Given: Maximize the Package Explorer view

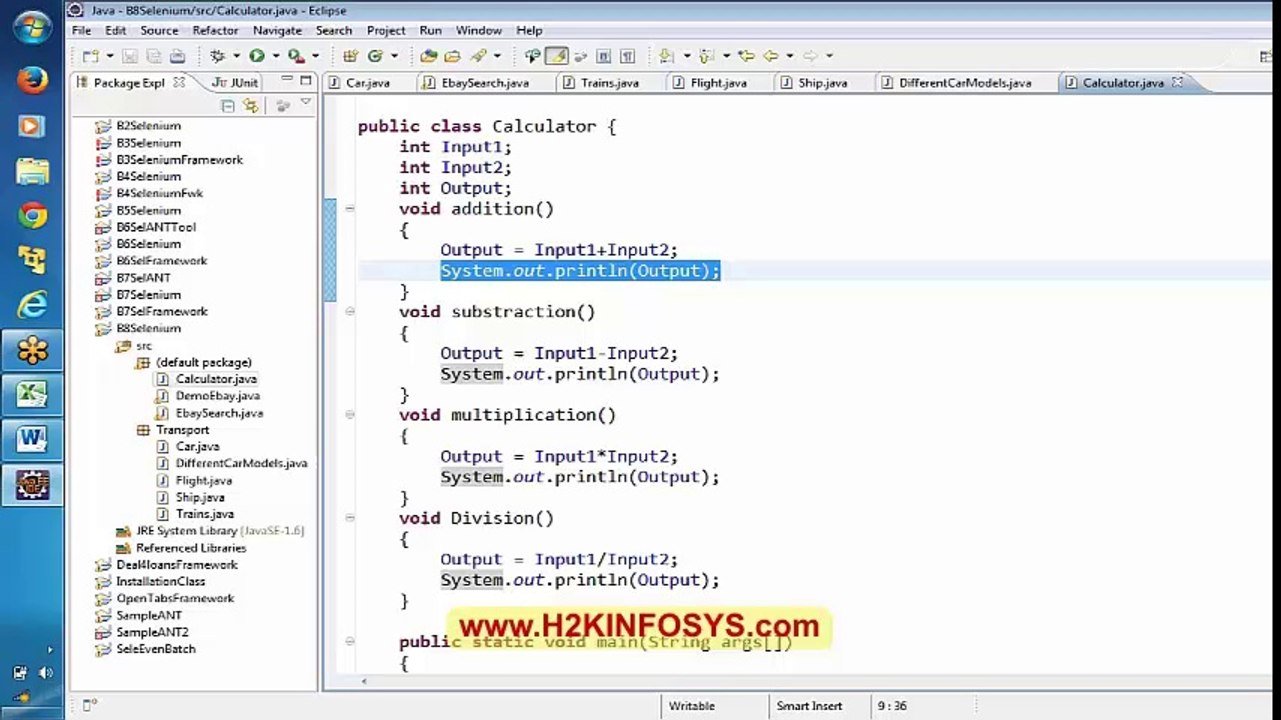Looking at the screenshot, I should click(306, 81).
